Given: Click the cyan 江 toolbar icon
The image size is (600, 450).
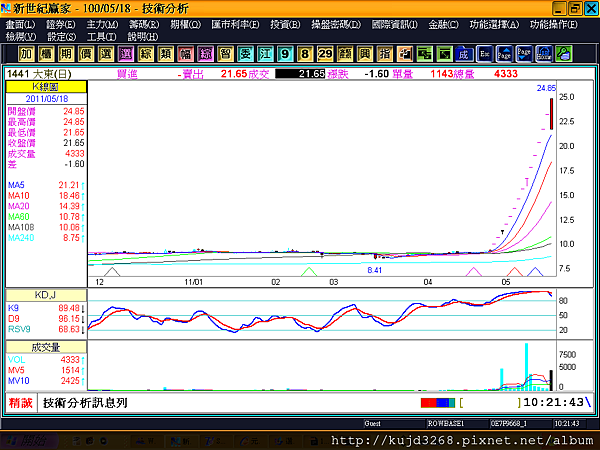Looking at the screenshot, I should (x=265, y=54).
